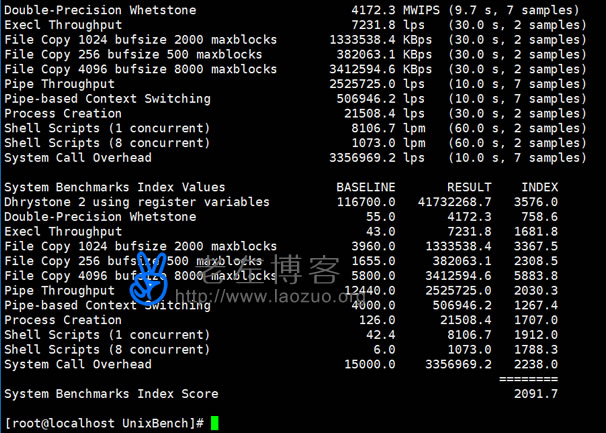
Task: Click the BASELINE column header
Action: tap(366, 187)
